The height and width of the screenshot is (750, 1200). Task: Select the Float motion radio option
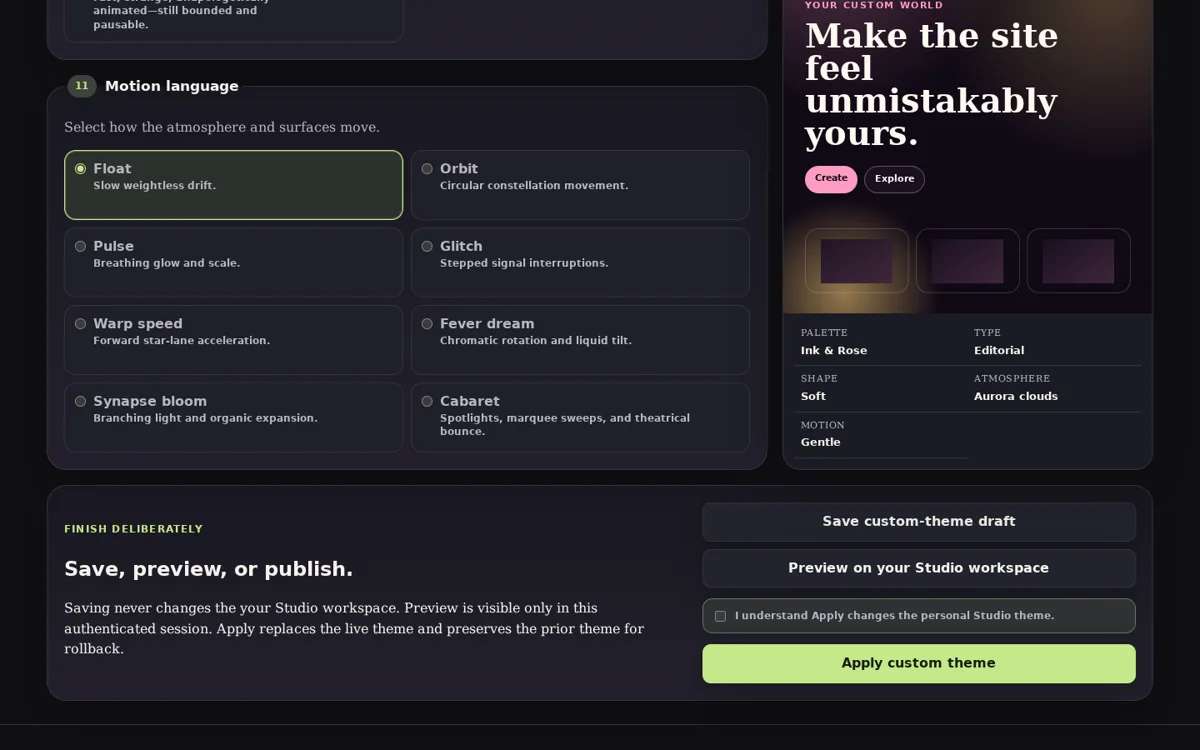(81, 169)
